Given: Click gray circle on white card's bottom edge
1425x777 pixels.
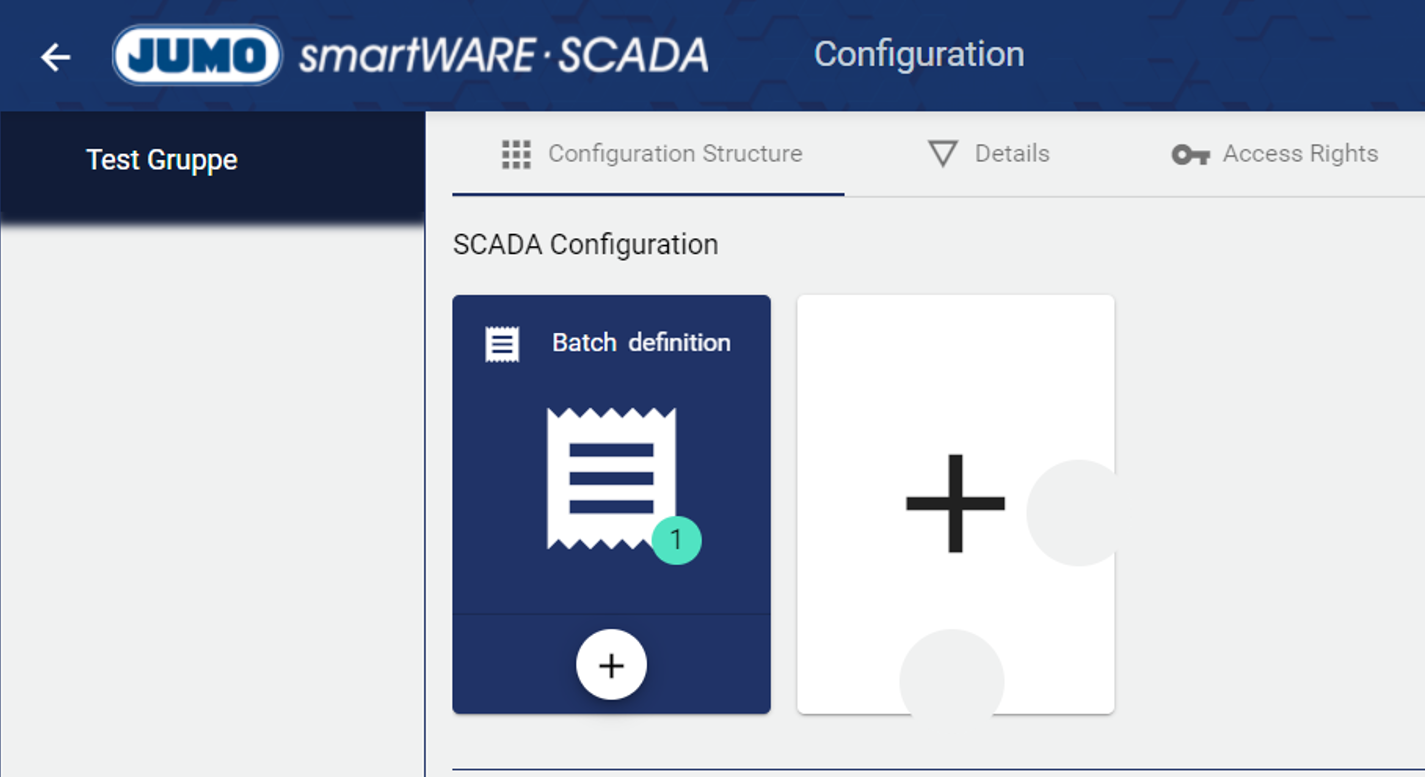Looking at the screenshot, I should coord(951,675).
